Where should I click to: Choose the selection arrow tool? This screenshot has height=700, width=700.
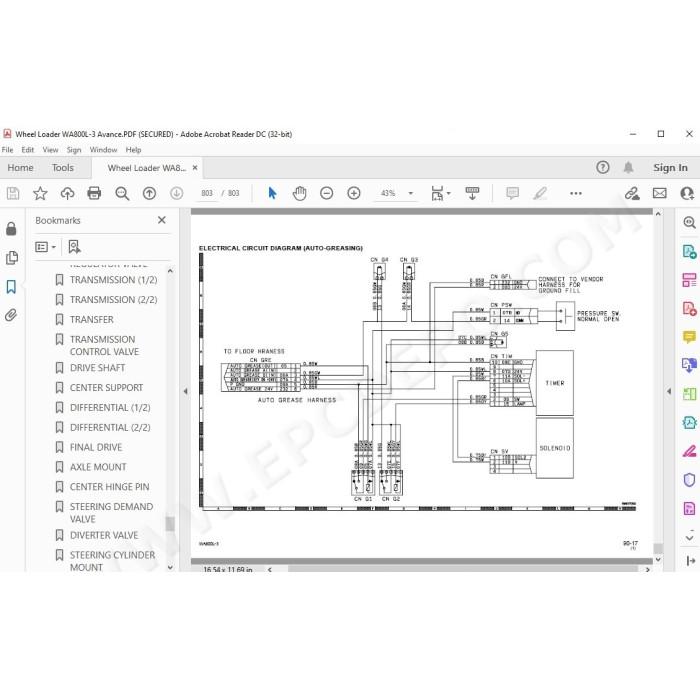(272, 193)
